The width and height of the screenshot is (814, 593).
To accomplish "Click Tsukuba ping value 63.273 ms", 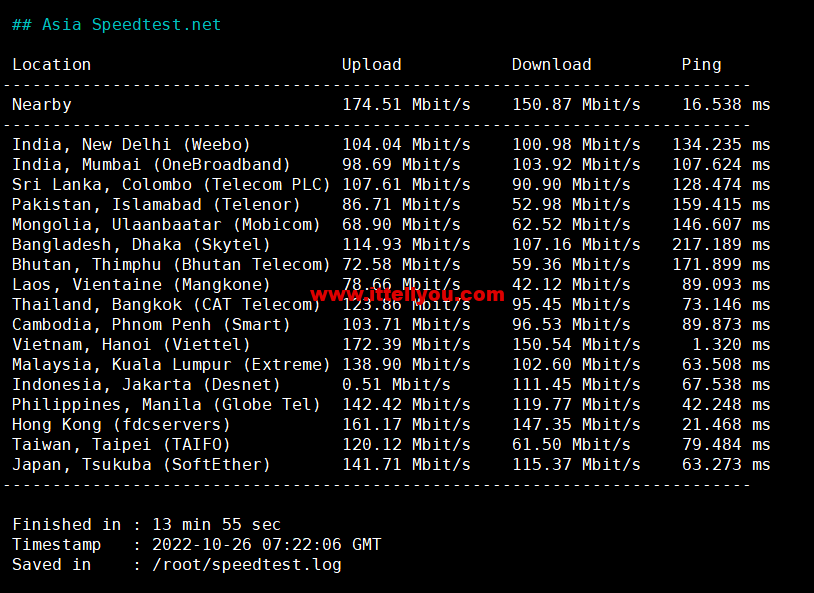I will click(726, 465).
